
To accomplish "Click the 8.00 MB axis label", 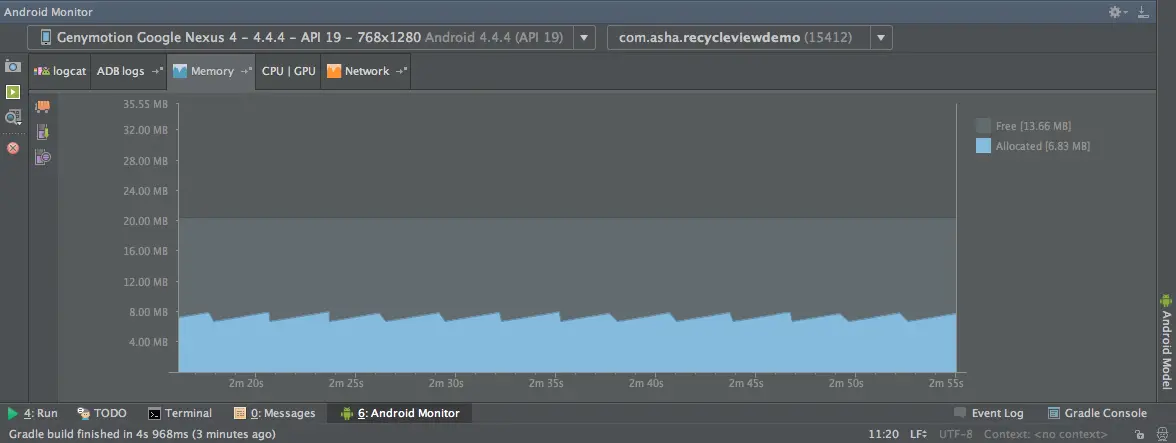I will (149, 312).
